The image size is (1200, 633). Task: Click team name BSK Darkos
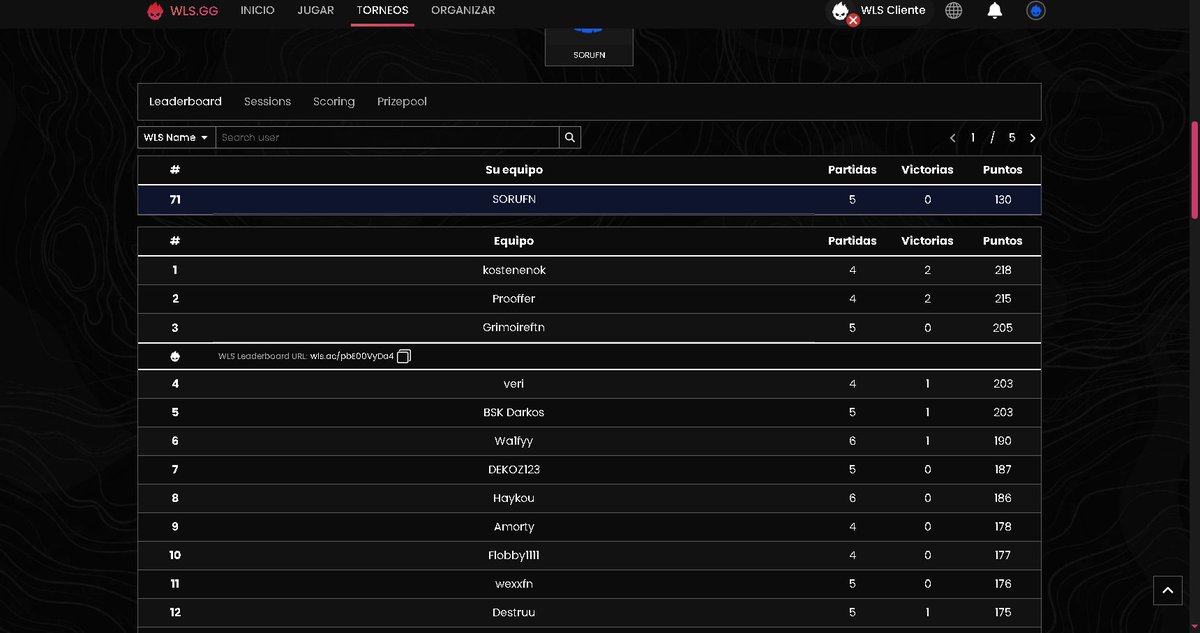click(x=514, y=412)
